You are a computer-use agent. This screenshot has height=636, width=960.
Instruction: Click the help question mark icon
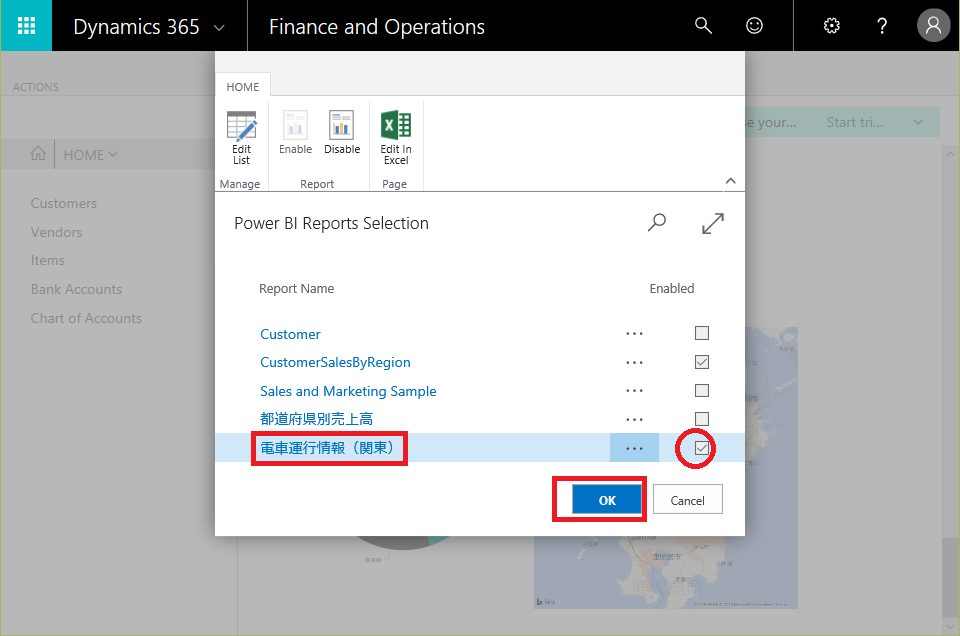[882, 26]
